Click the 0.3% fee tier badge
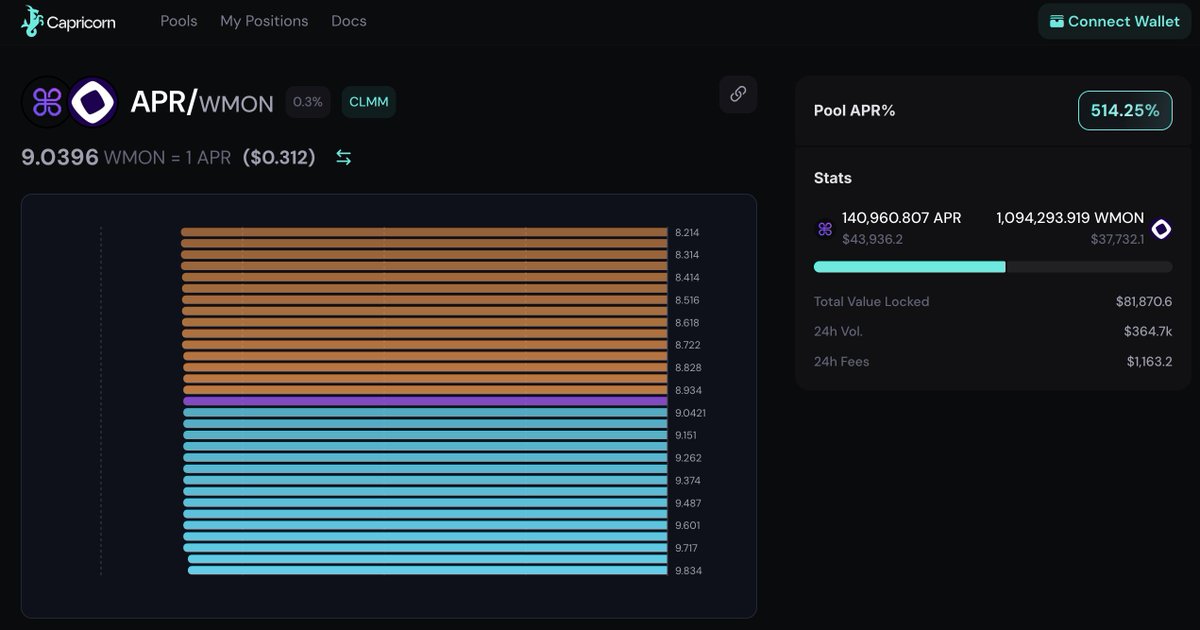1200x630 pixels. pos(308,102)
